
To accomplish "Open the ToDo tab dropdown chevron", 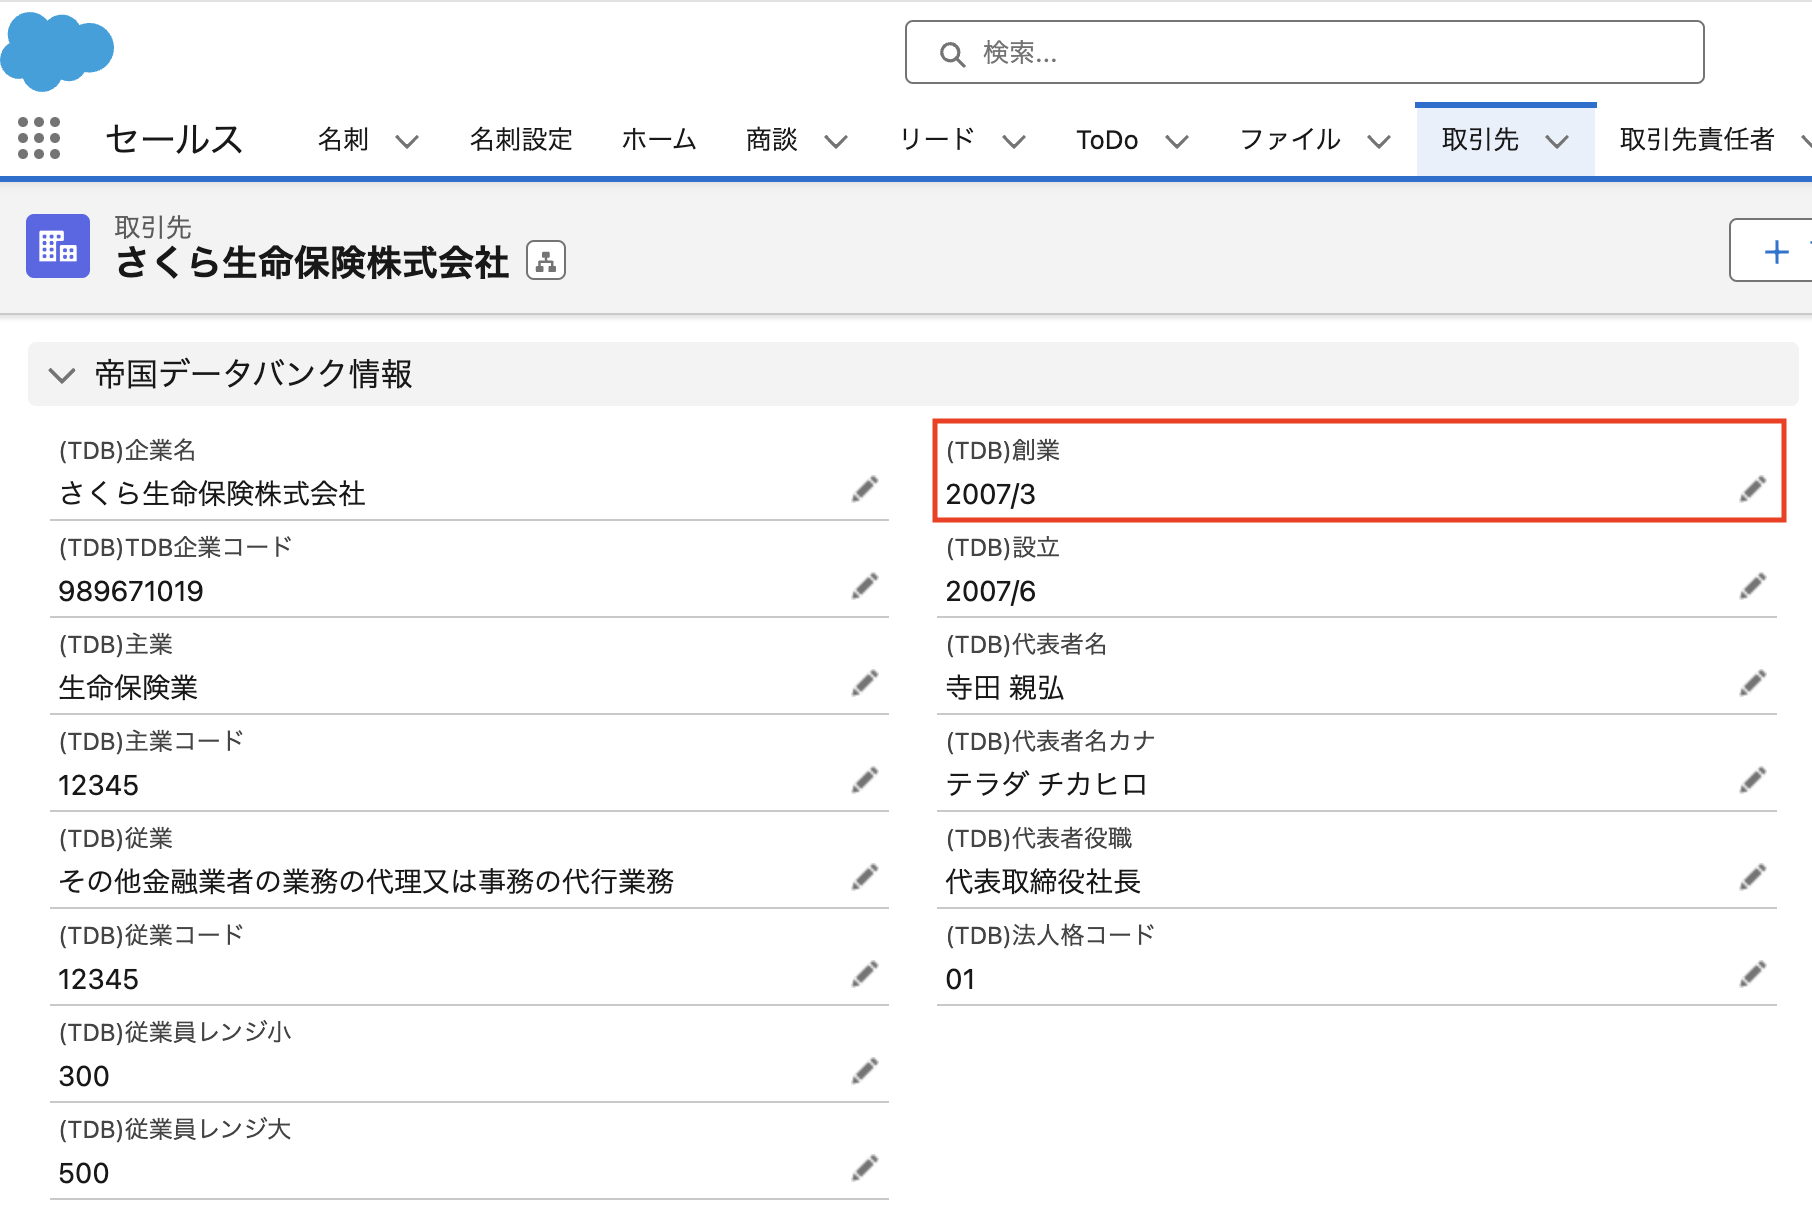I will pos(1177,141).
